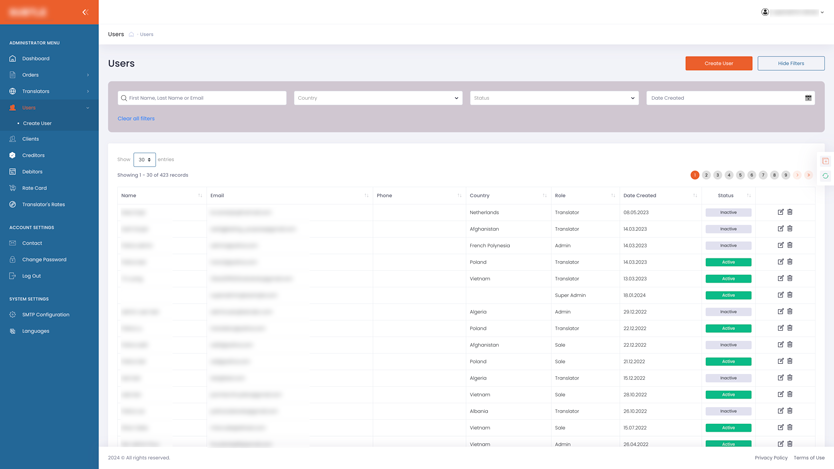
Task: Click edit icon for the Netherlands user
Action: click(780, 212)
